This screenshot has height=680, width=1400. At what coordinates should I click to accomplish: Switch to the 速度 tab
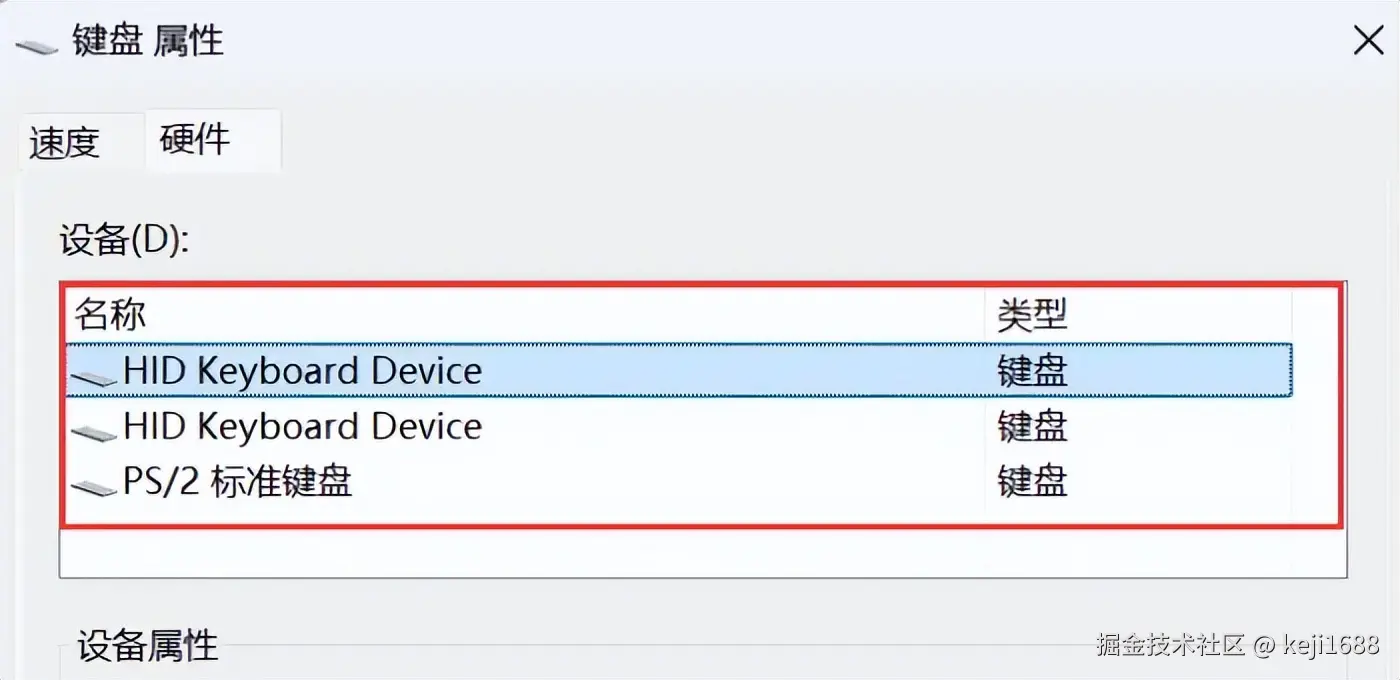click(x=65, y=143)
